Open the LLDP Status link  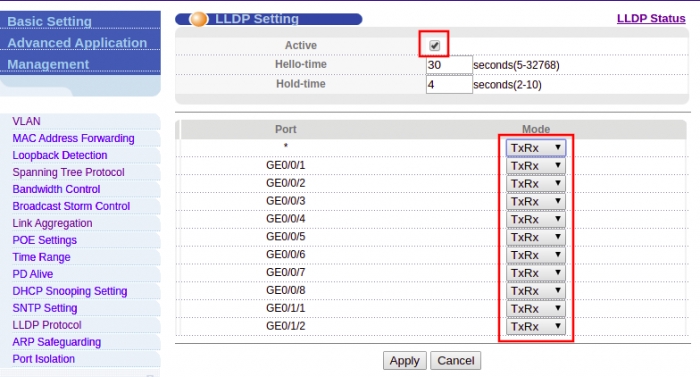point(651,18)
